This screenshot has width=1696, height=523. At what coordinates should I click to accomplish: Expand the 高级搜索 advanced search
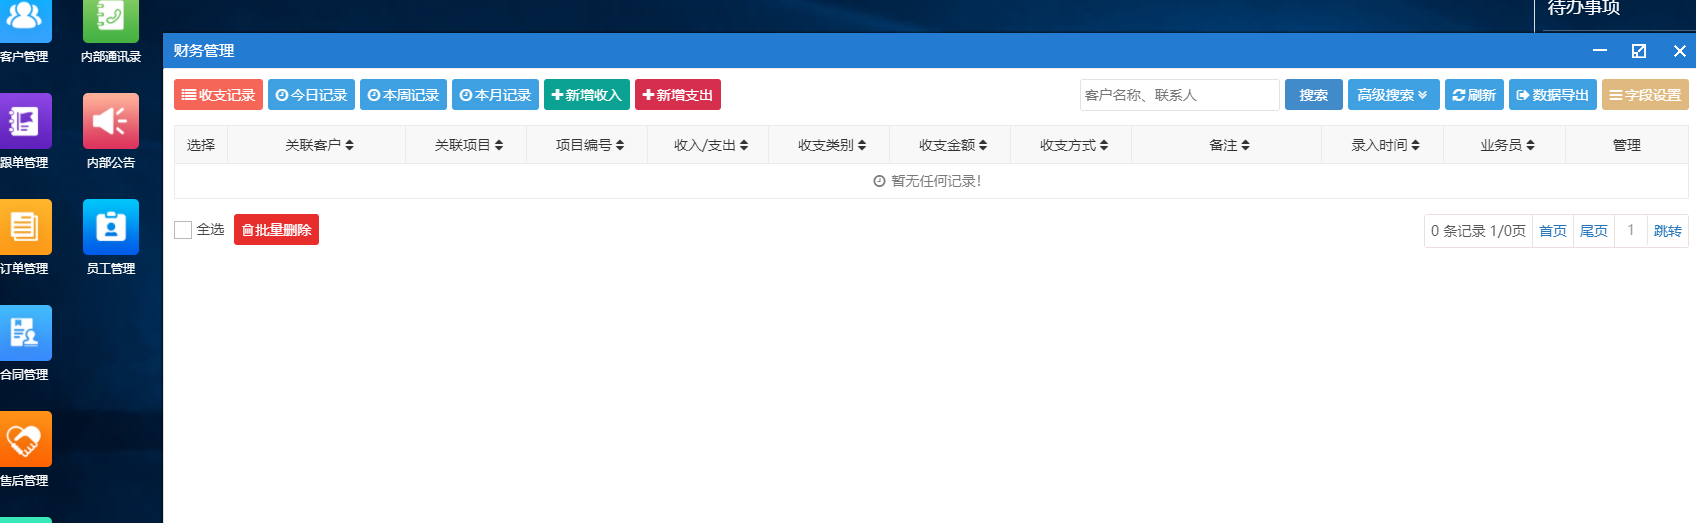(1394, 95)
